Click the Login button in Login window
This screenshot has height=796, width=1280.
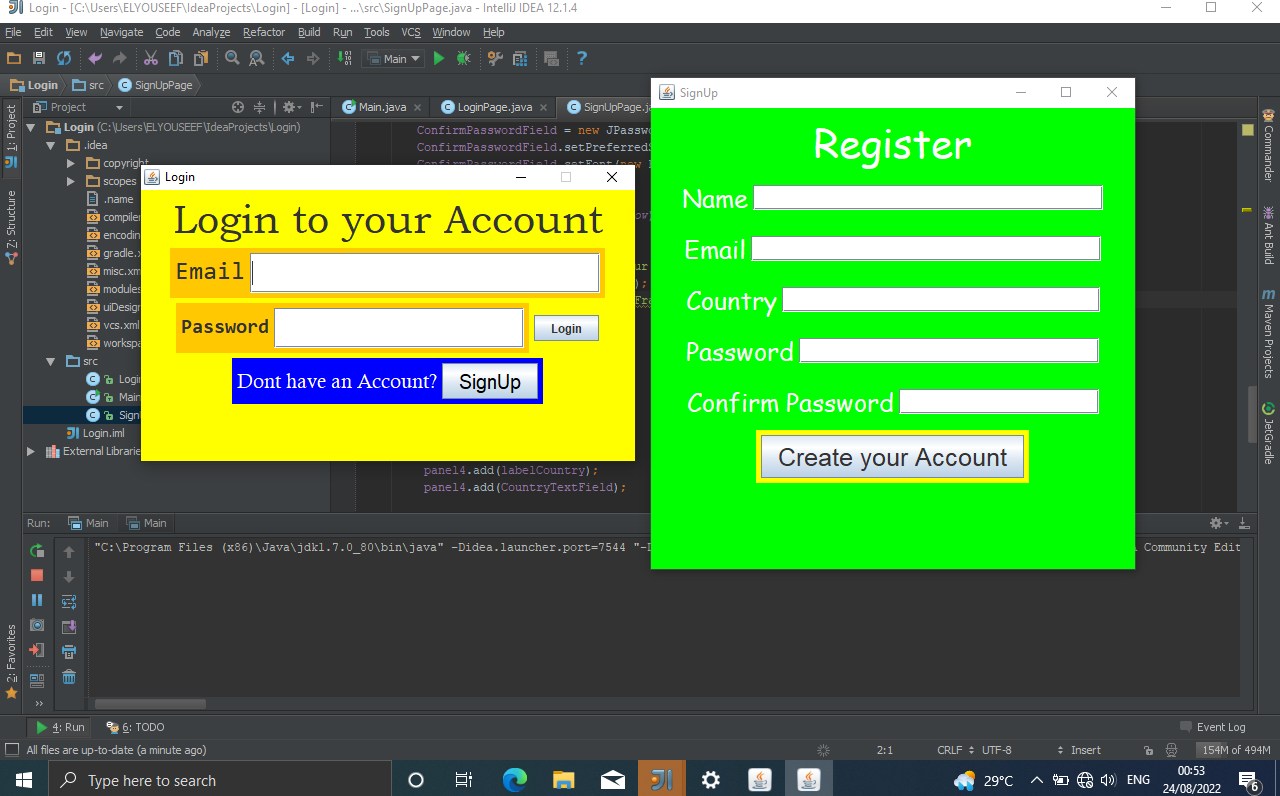pyautogui.click(x=566, y=328)
